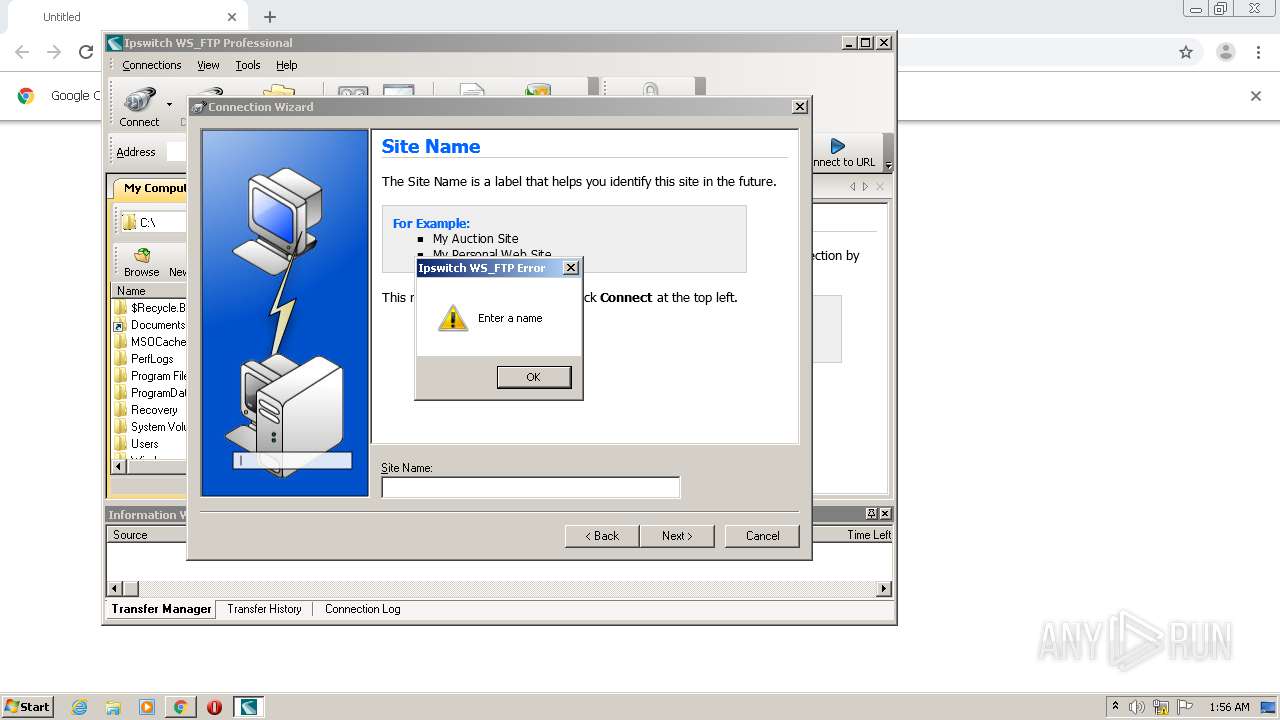Select the PerfLogs folder
The width and height of the screenshot is (1280, 720).
pos(144,359)
